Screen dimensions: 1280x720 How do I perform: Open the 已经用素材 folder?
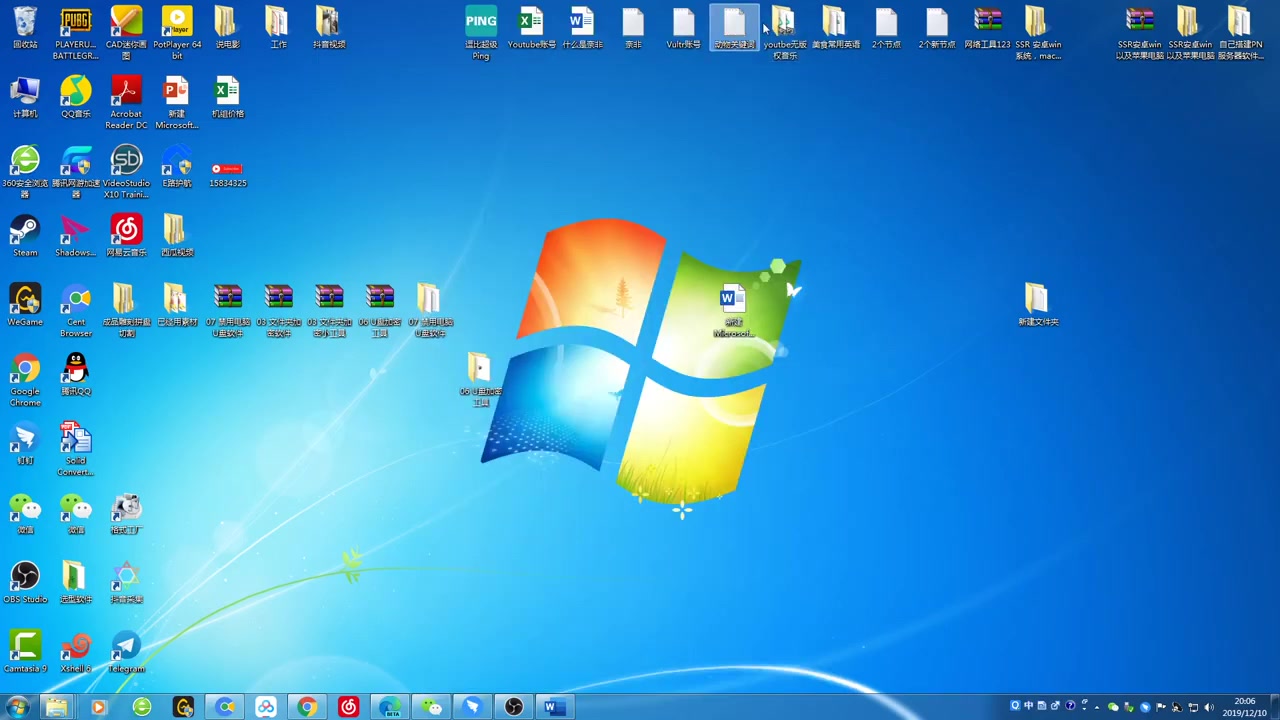click(x=177, y=306)
